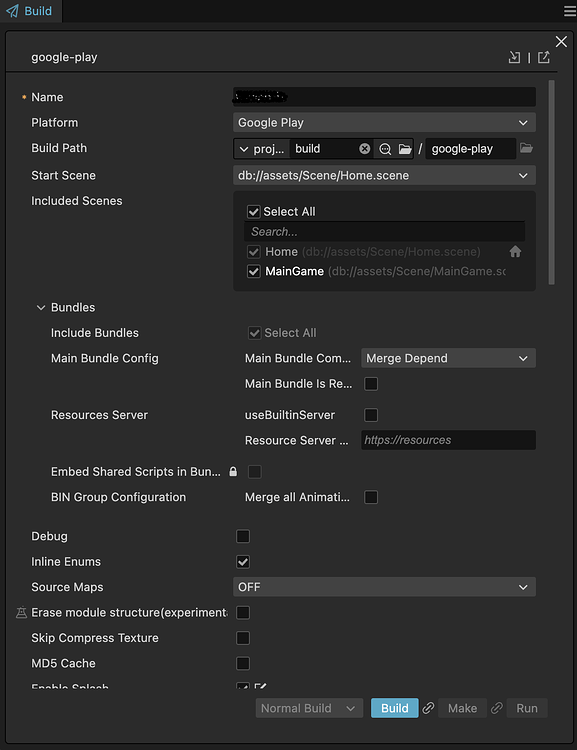The image size is (577, 750).
Task: Click the BIN Group Configuration label
Action: 118,497
